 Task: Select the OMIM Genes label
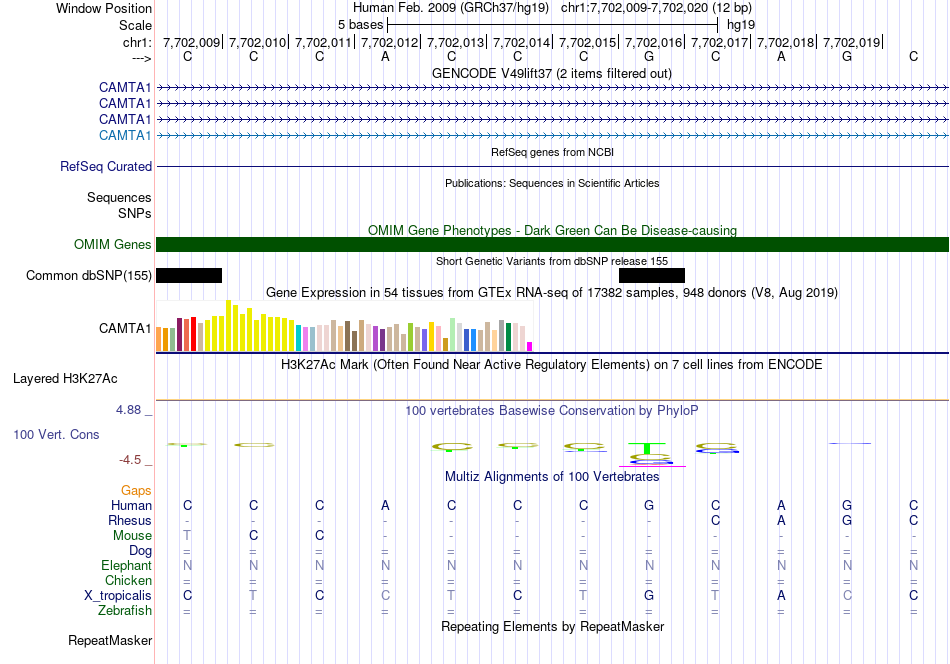112,244
